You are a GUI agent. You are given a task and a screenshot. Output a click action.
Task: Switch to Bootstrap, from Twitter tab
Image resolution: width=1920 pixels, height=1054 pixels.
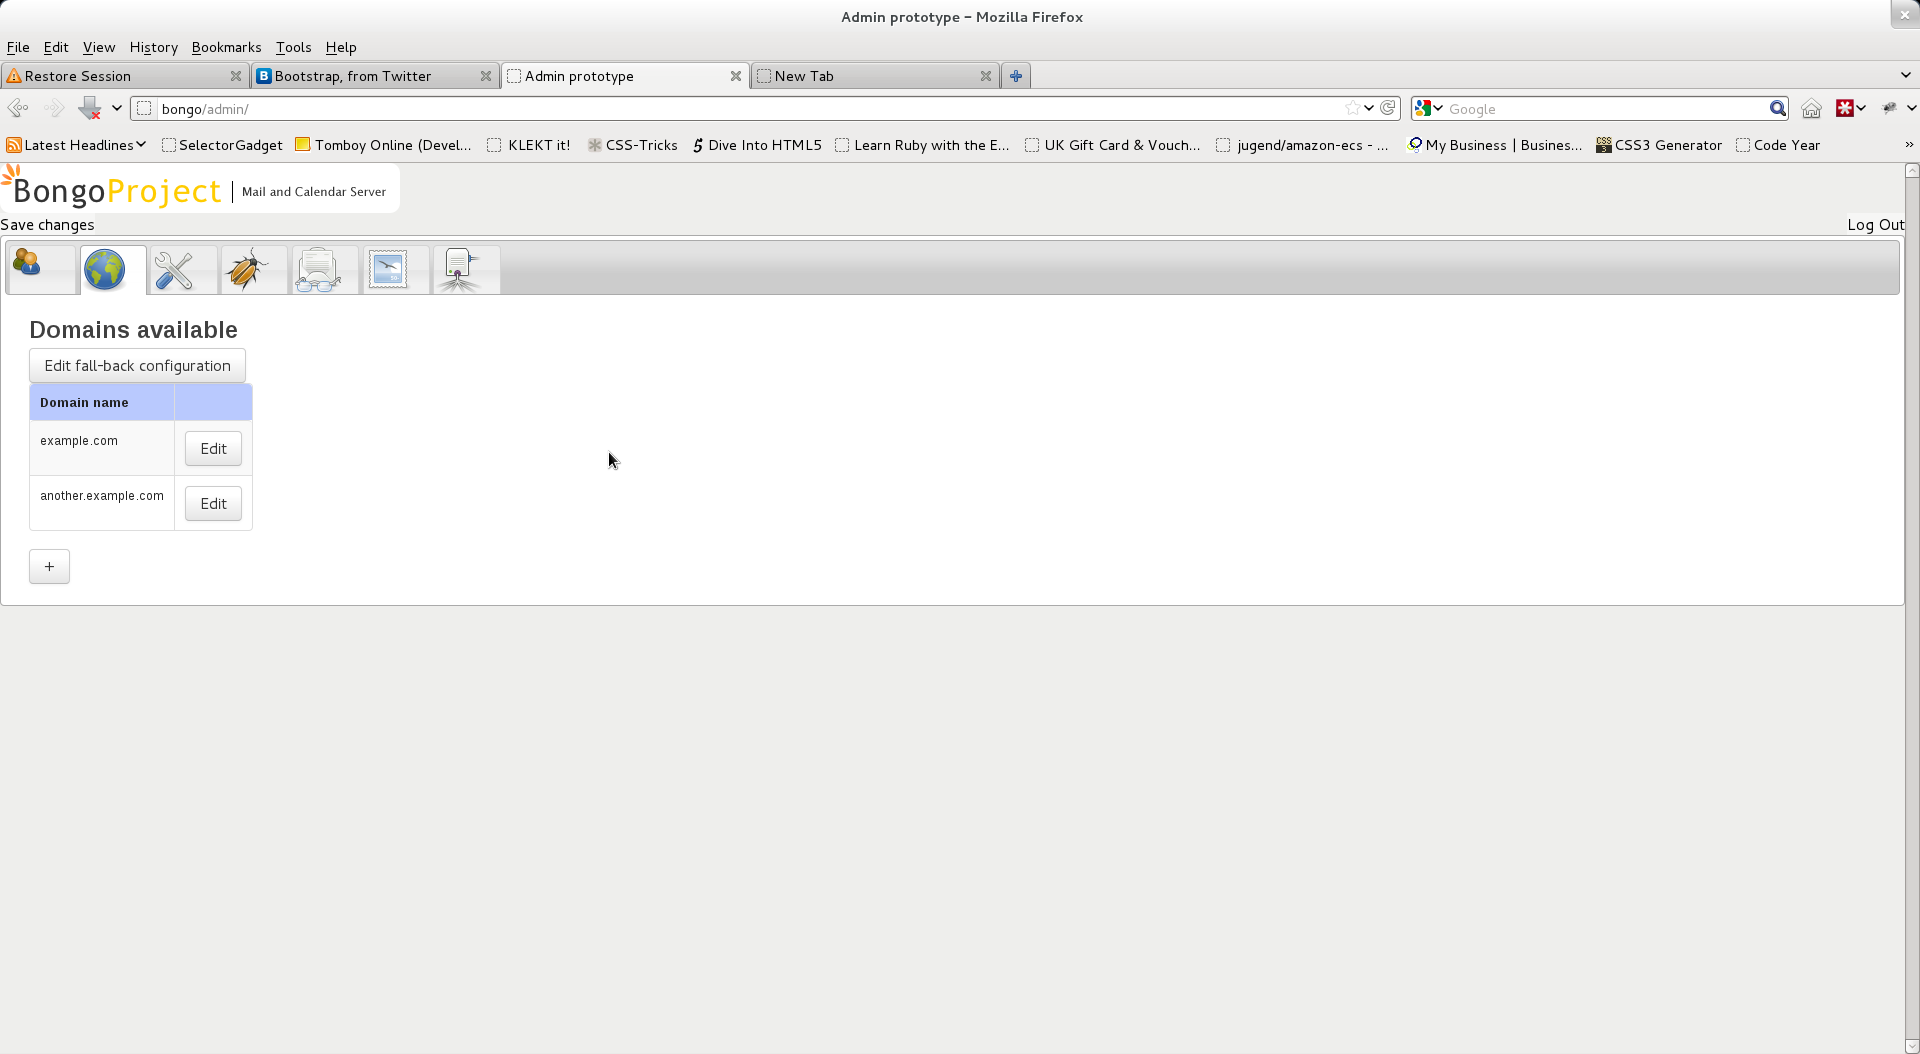[x=375, y=76]
